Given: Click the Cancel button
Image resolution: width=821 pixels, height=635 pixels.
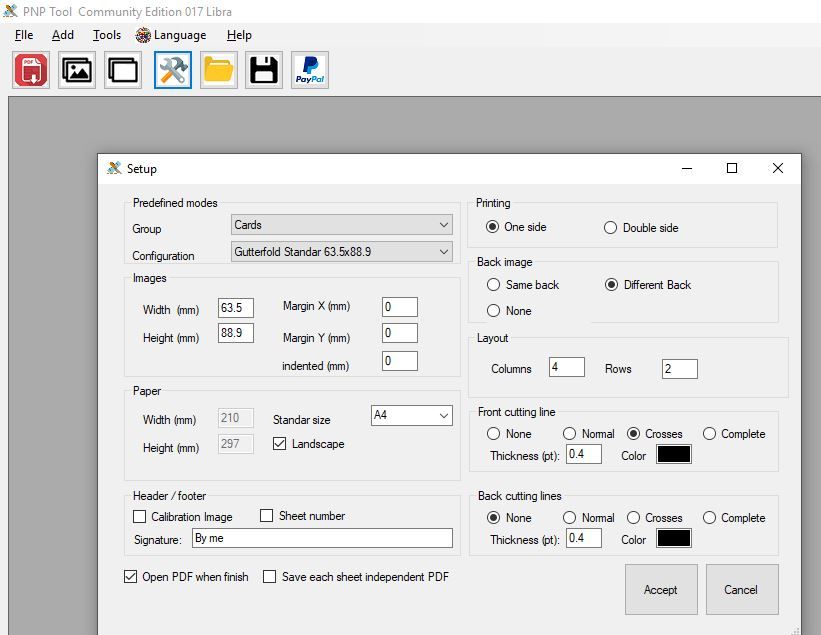Looking at the screenshot, I should point(741,589).
